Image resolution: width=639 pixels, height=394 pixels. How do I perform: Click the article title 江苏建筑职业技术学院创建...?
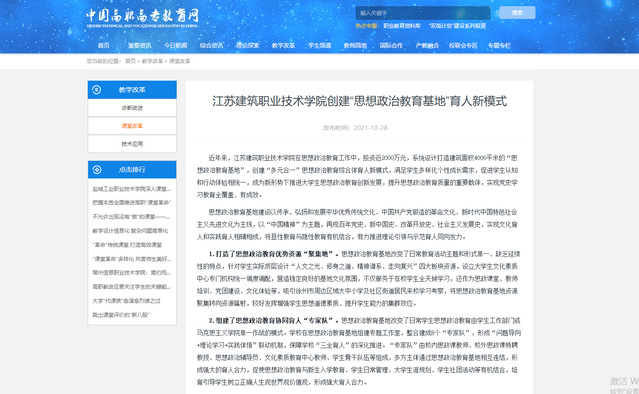coord(359,101)
